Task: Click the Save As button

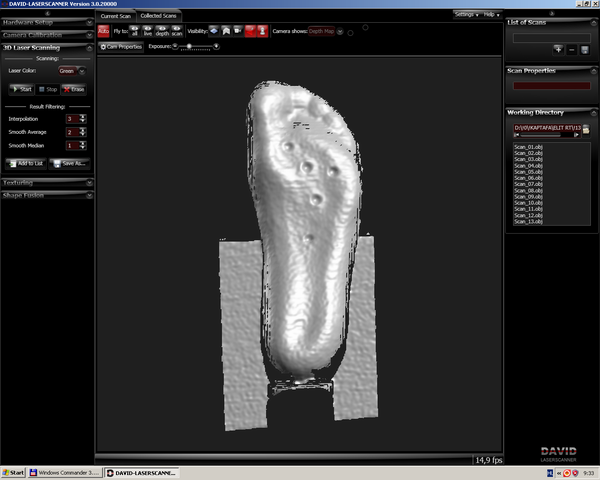Action: click(x=73, y=163)
